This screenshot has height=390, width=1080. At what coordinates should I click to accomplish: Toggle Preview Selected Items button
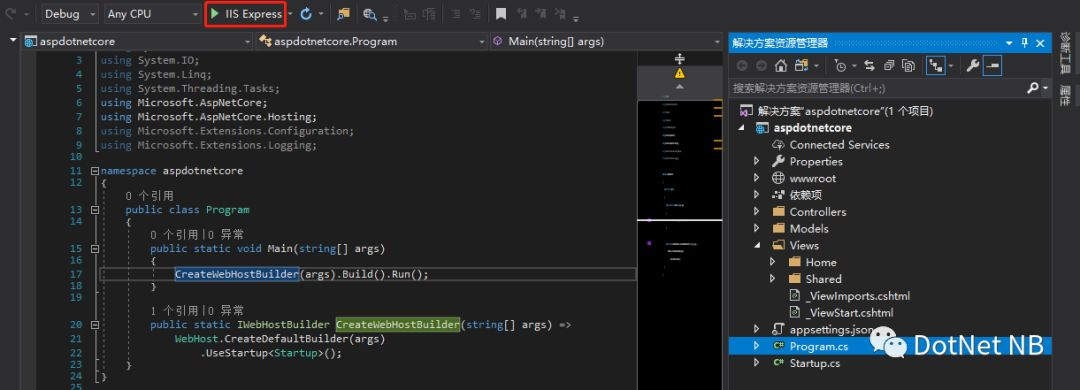click(x=993, y=65)
